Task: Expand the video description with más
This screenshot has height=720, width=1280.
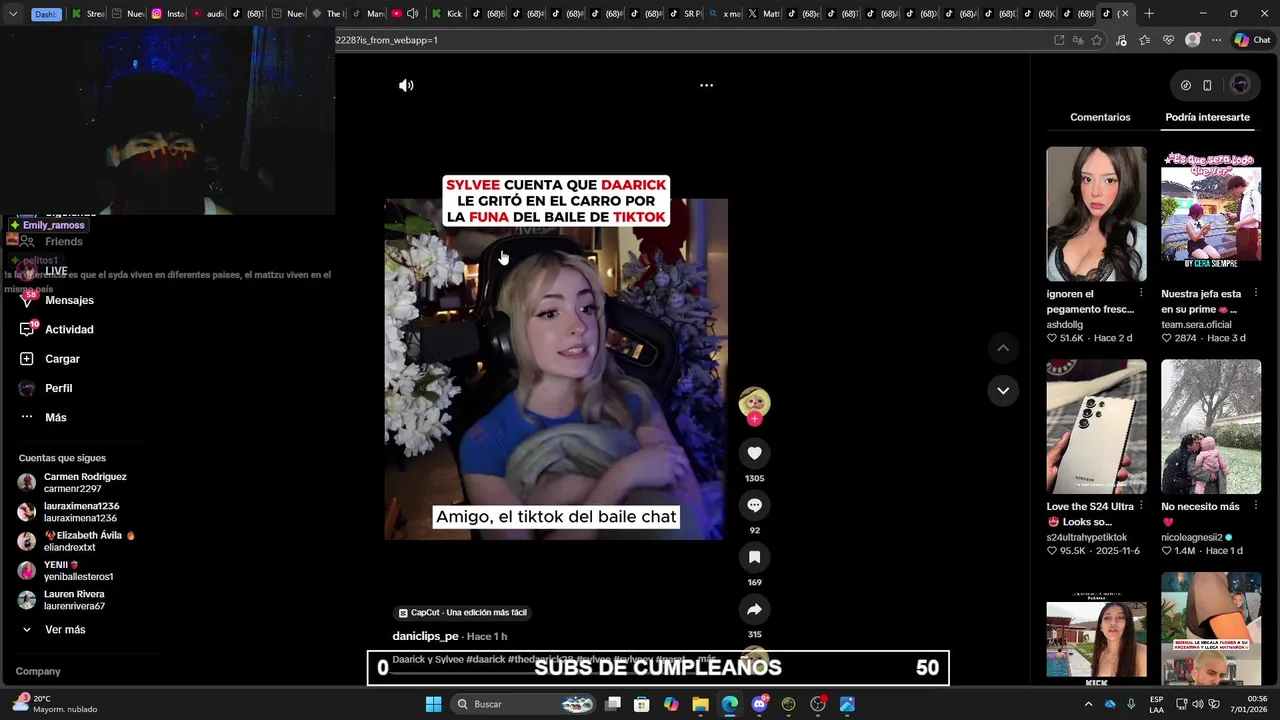Action: pos(707,660)
